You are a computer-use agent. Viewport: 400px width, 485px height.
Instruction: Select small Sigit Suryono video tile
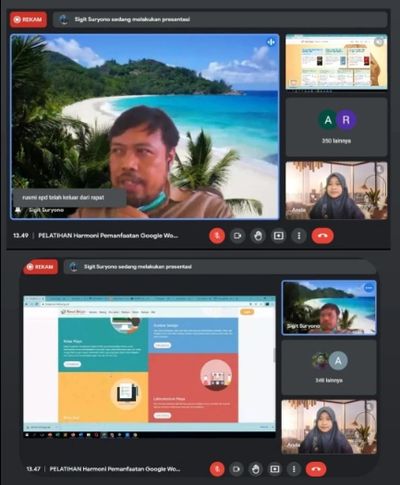[329, 307]
